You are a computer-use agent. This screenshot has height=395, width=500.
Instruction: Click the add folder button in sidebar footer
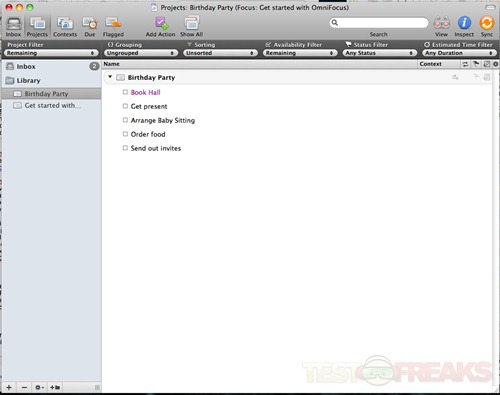pos(55,387)
